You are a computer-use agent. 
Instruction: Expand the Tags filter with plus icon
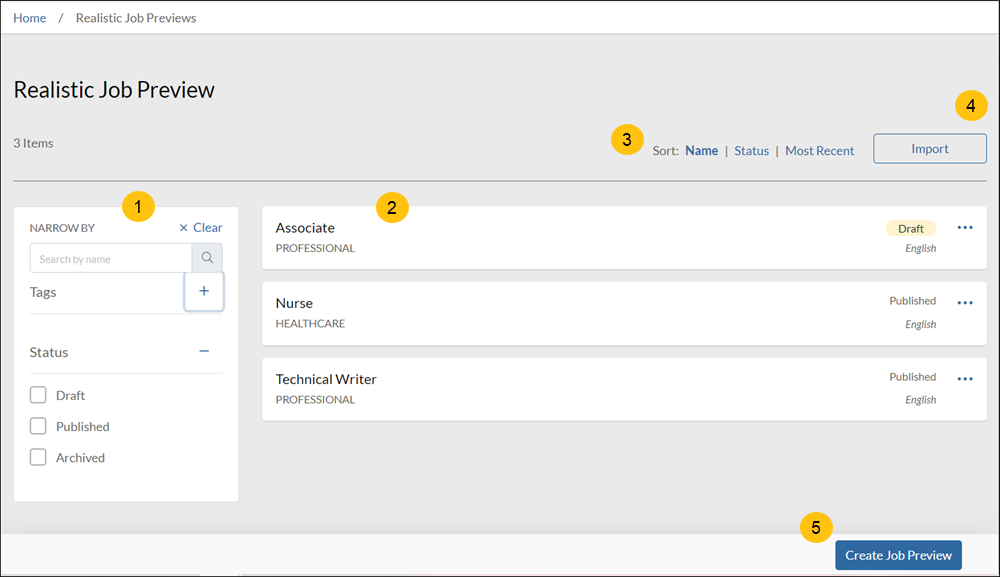point(204,291)
